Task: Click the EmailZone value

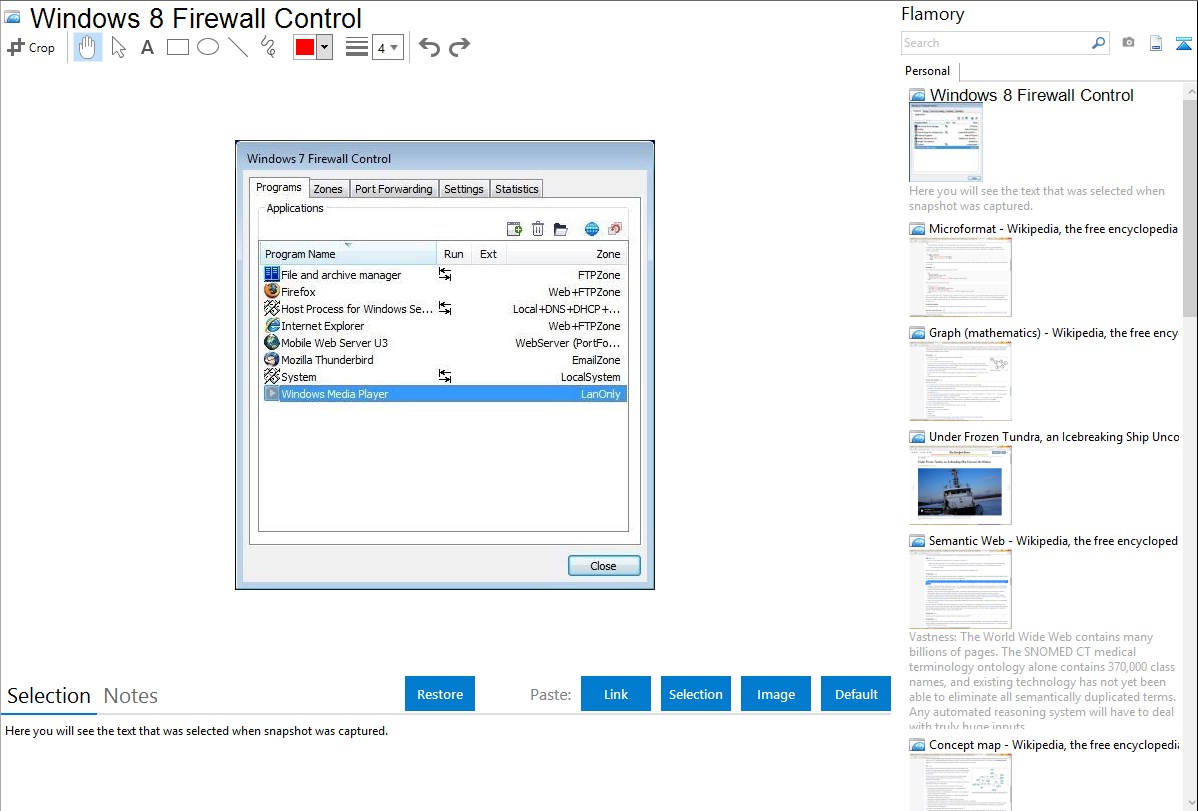Action: (x=596, y=360)
